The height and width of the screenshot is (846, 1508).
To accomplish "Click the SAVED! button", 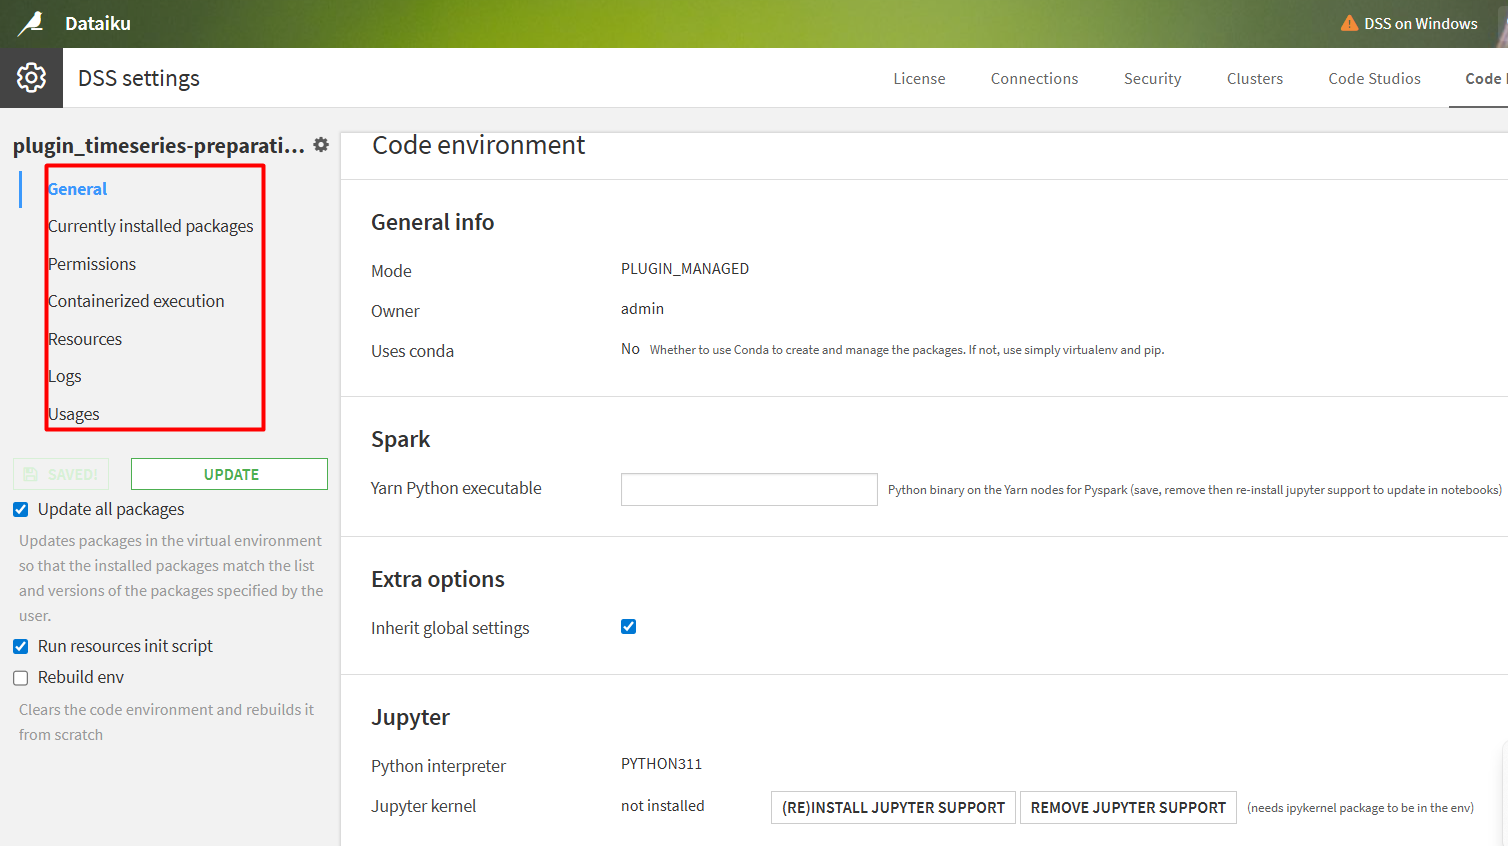I will click(61, 474).
